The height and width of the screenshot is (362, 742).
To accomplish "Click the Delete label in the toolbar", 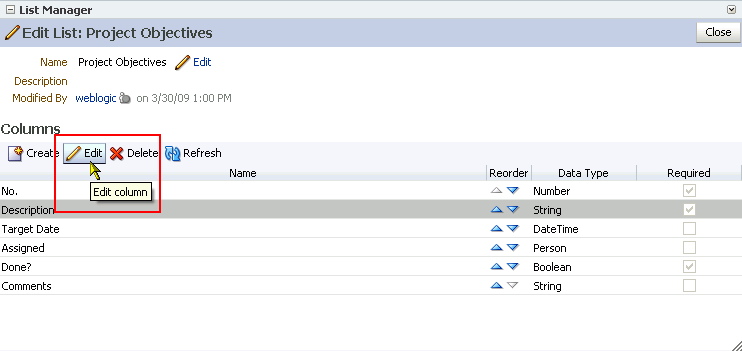I will [142, 153].
